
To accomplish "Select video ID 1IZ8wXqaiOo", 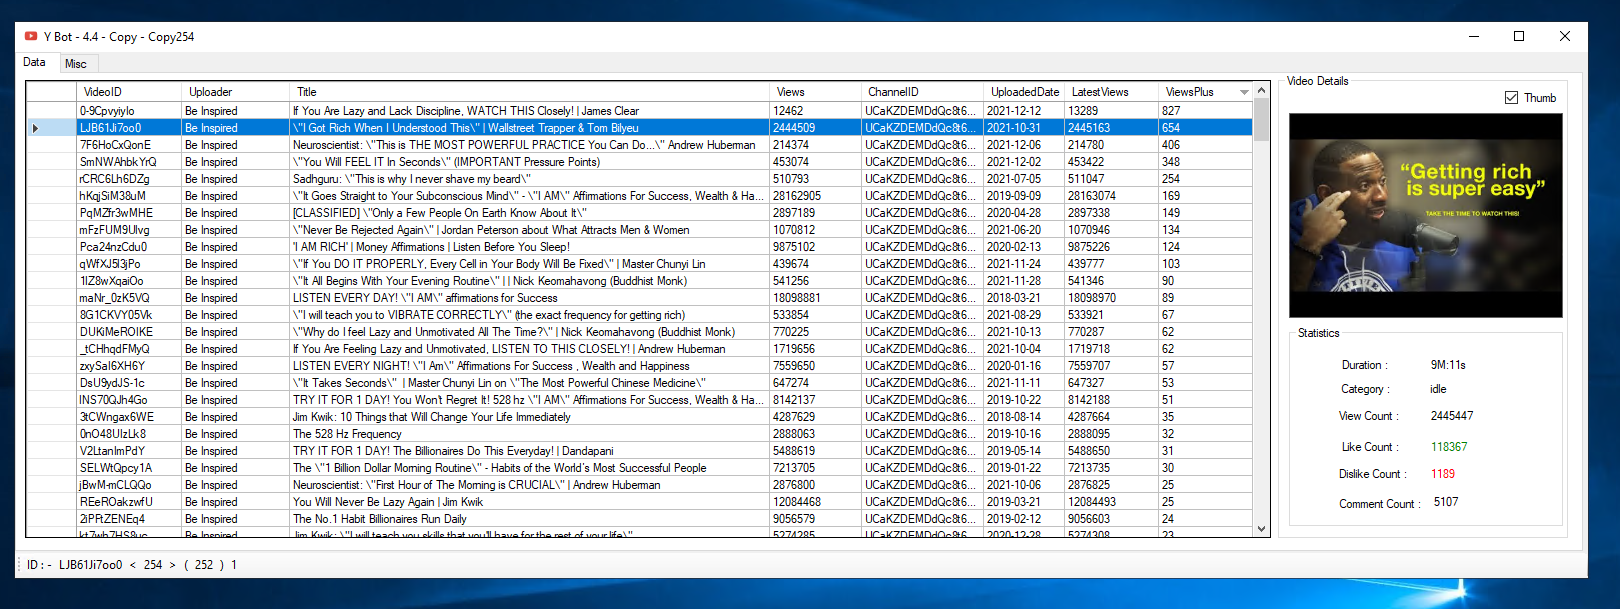I will tap(111, 281).
